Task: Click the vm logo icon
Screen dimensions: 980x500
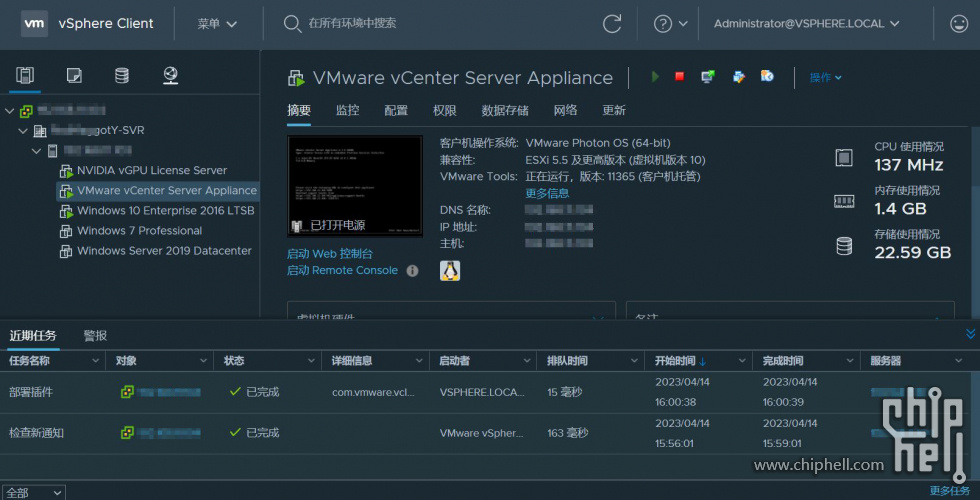Action: pos(34,24)
